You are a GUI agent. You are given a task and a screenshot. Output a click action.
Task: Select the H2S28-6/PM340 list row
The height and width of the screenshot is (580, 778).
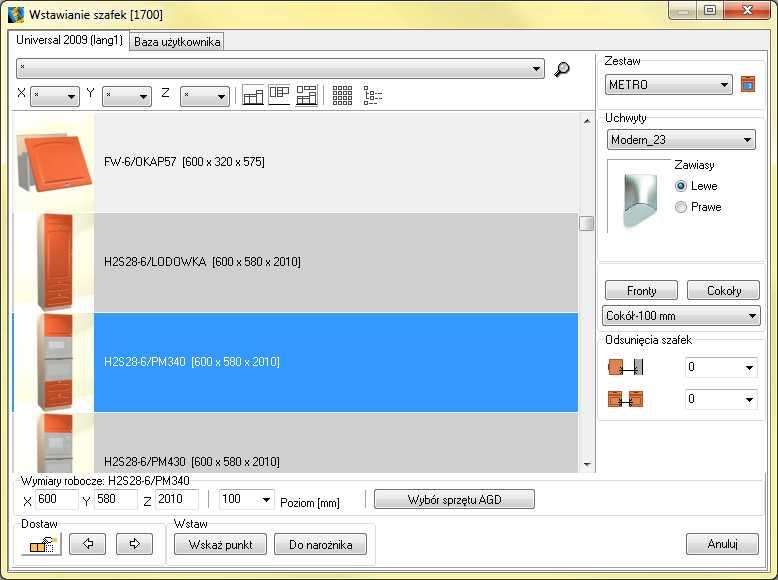pos(295,362)
